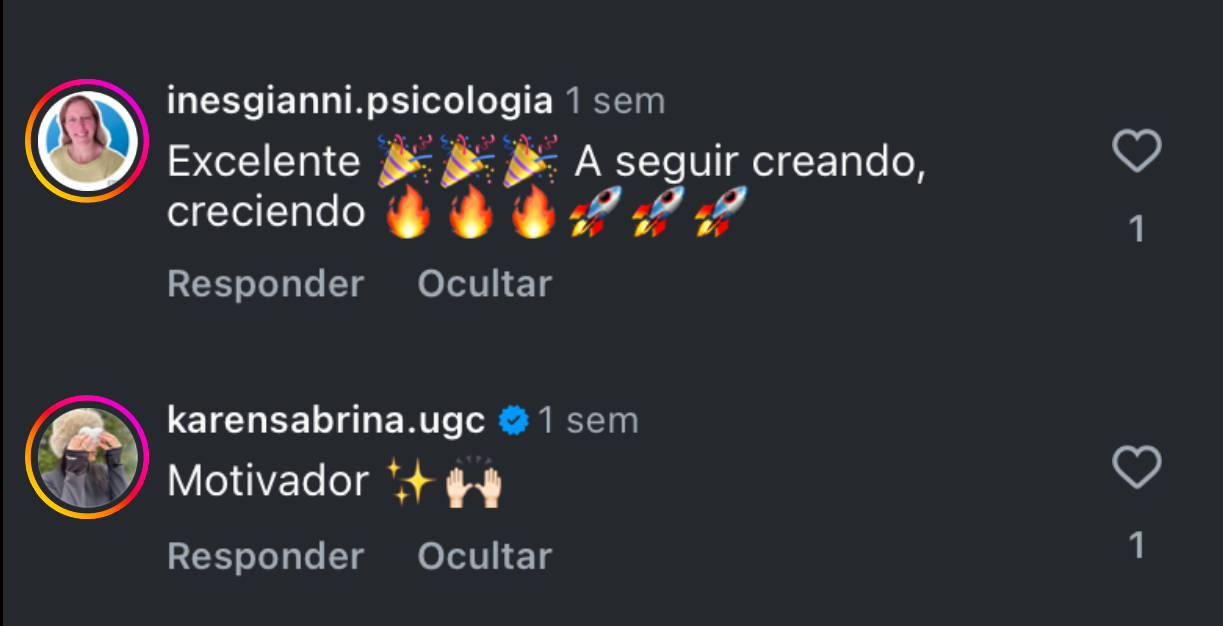Click the word Excelente in first comment
The image size is (1223, 626).
point(264,161)
